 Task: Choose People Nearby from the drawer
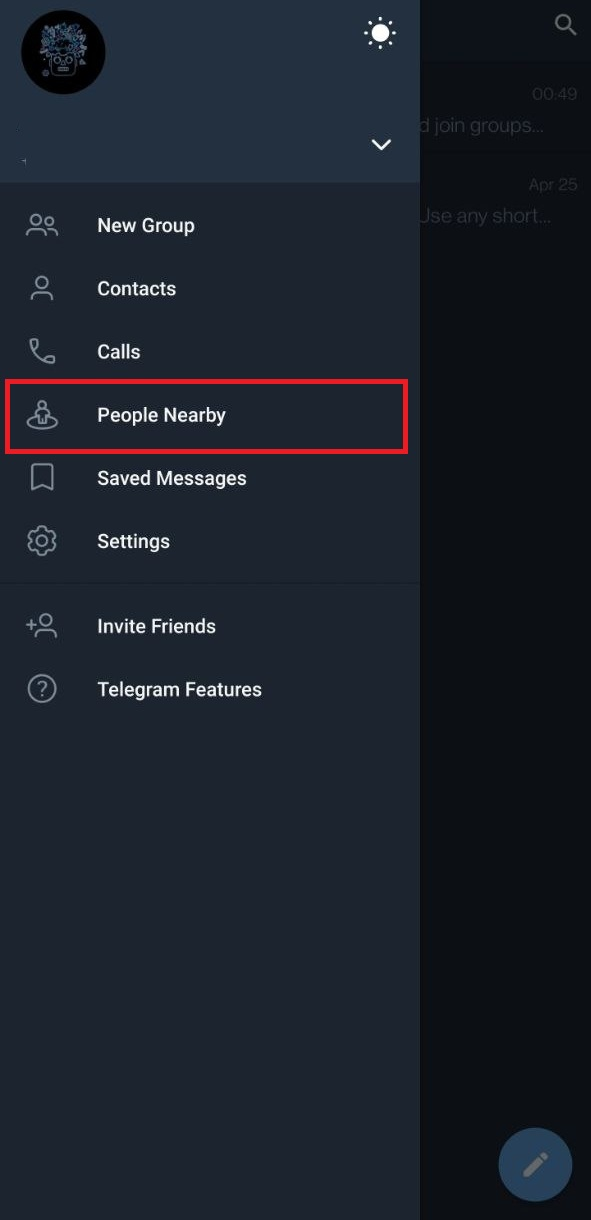210,414
